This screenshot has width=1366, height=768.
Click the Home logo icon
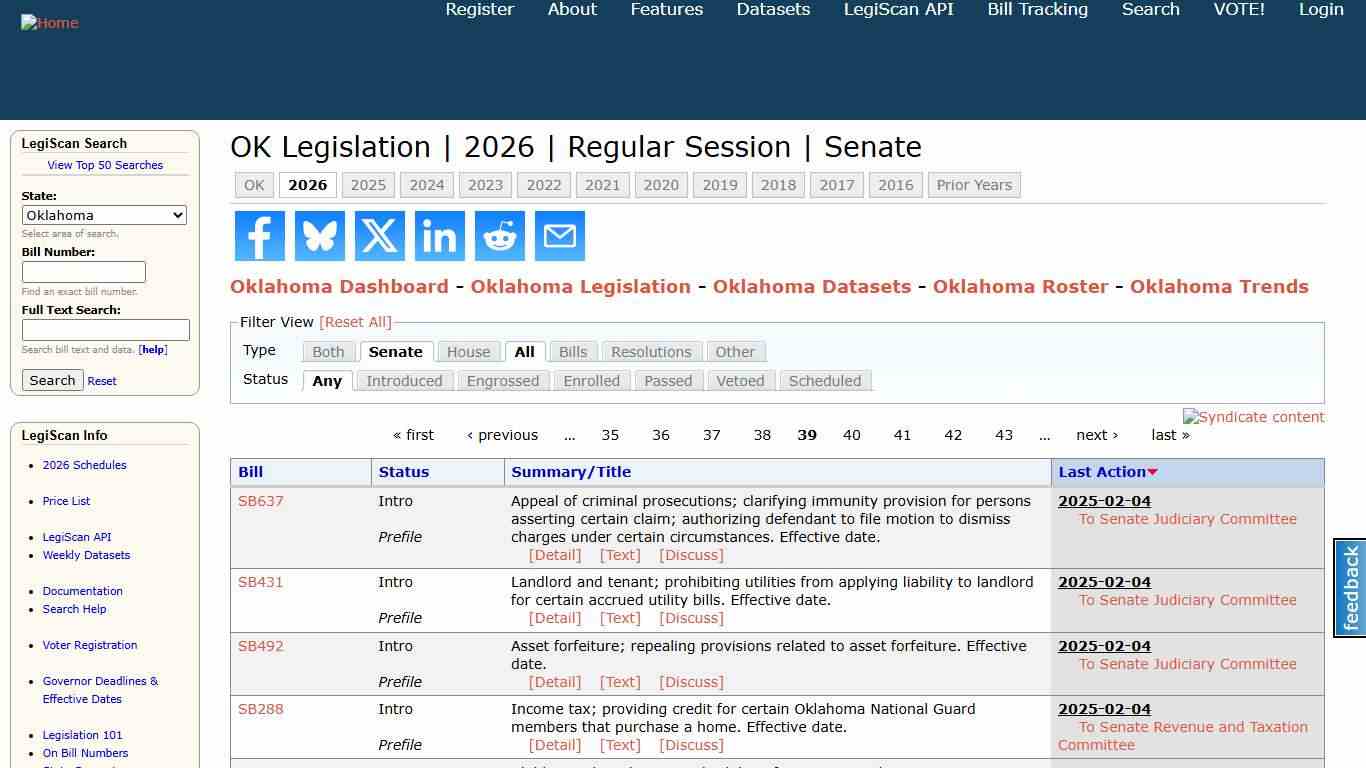coord(49,22)
